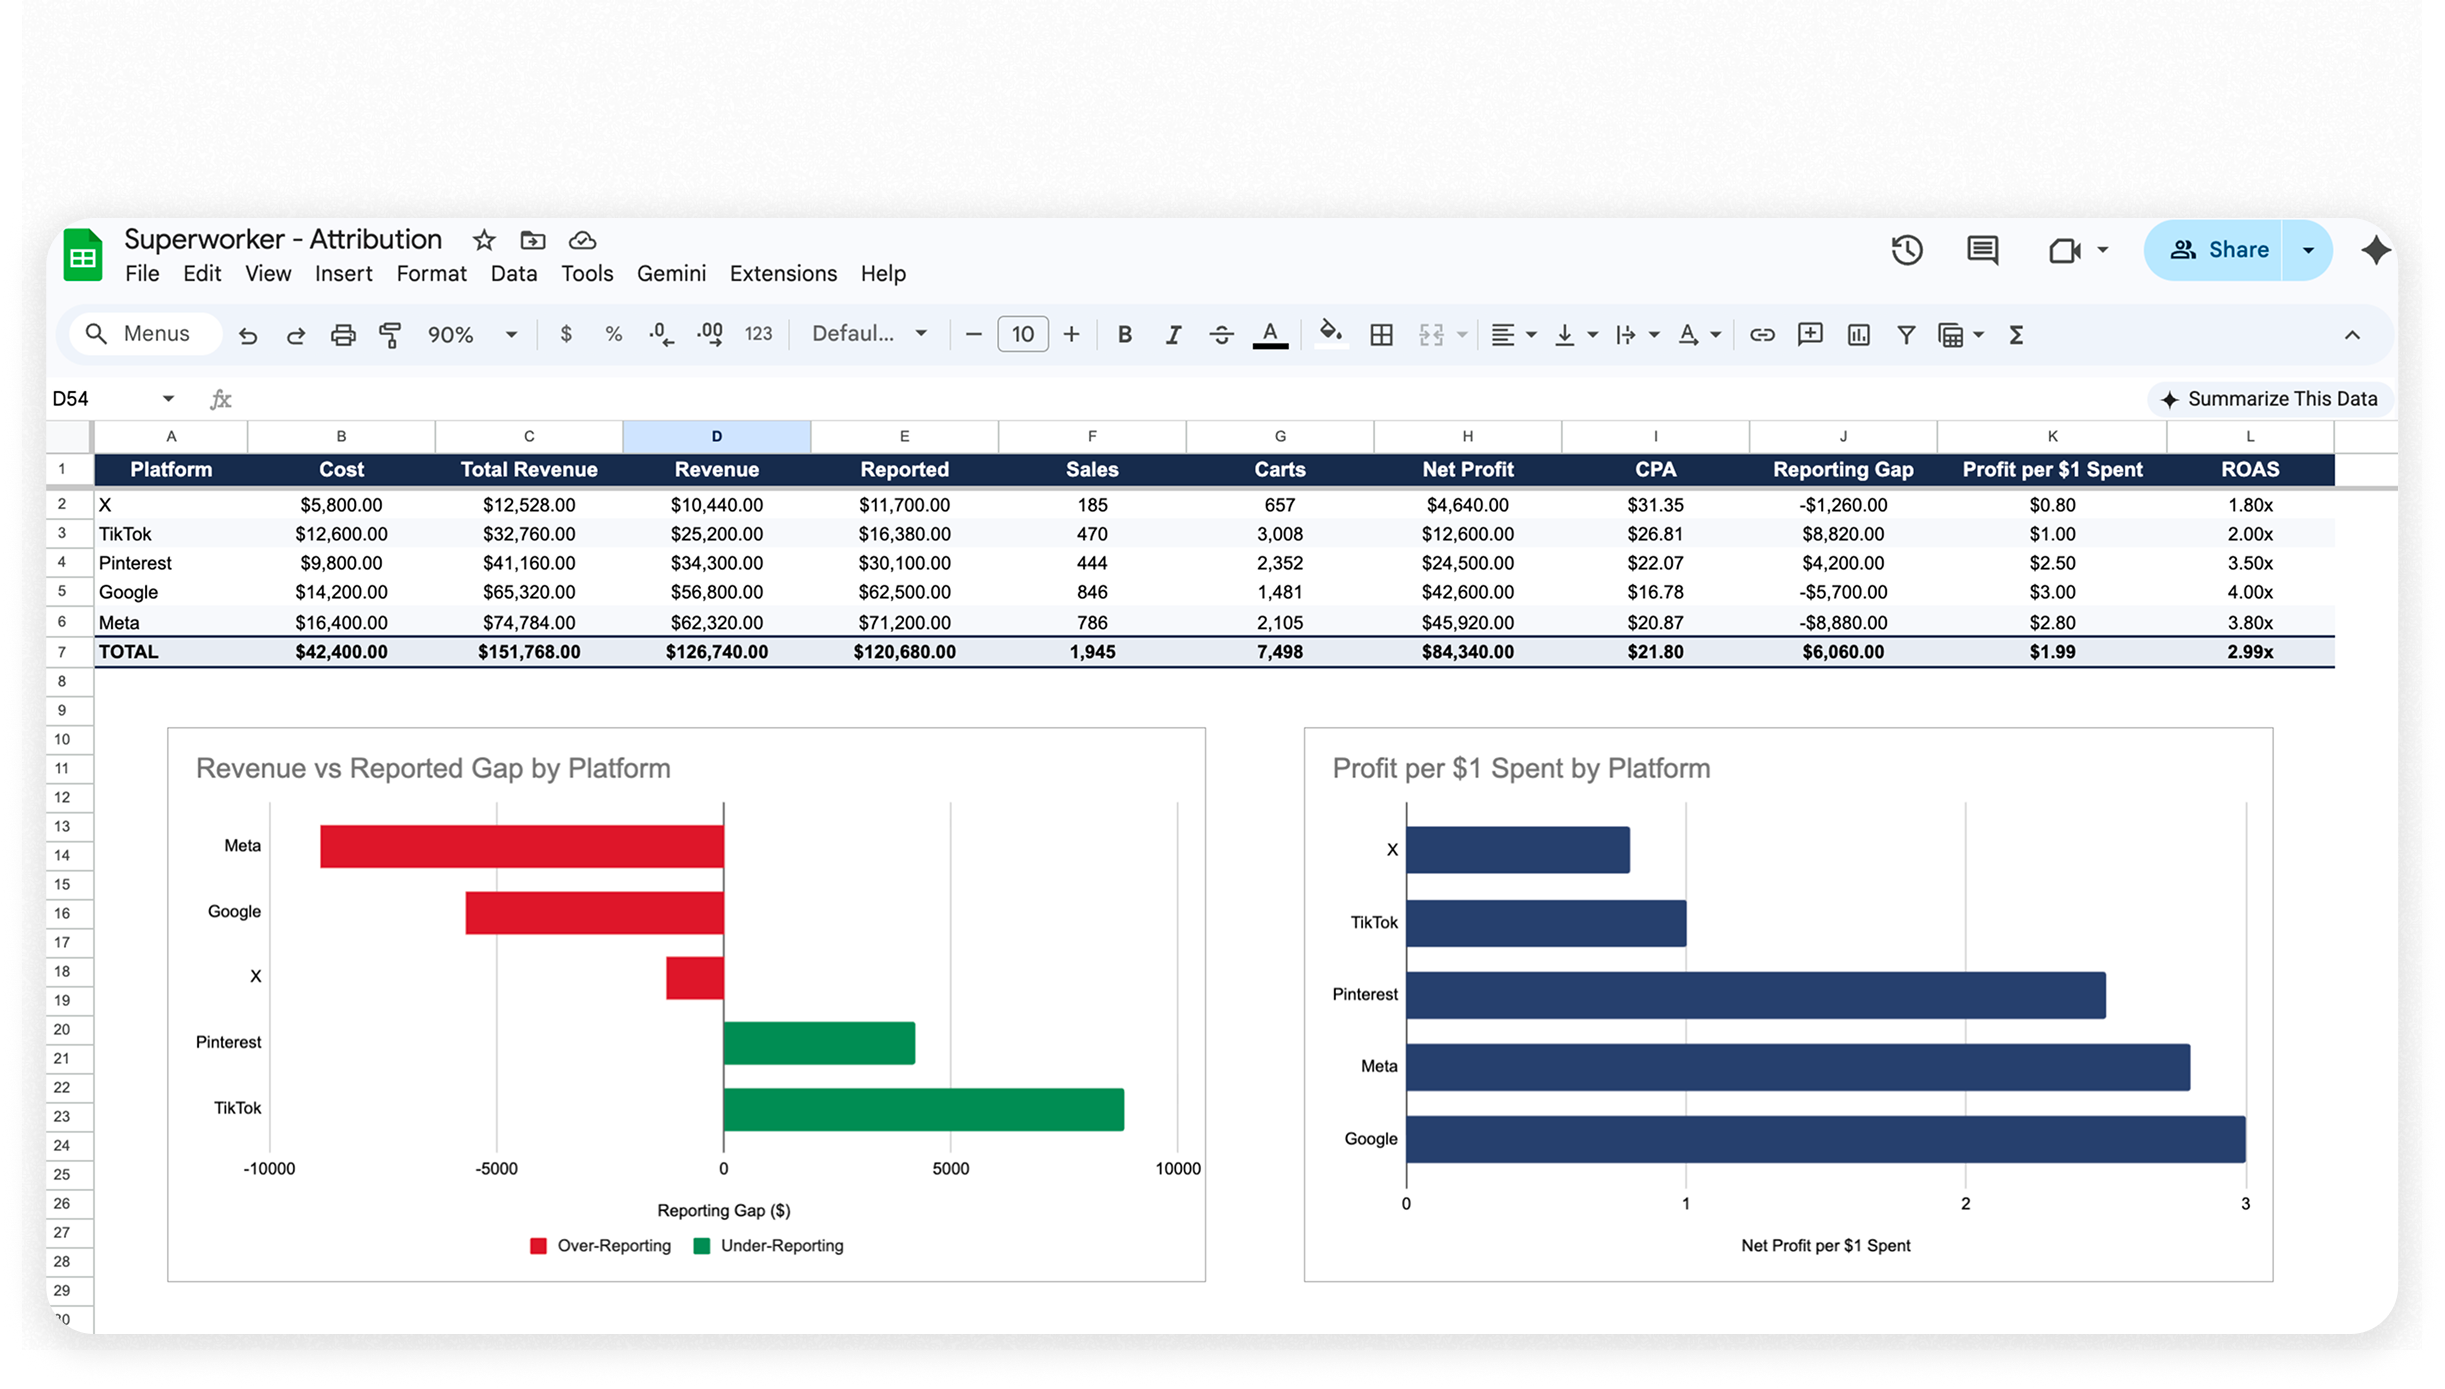Activate the paint format tool

coord(391,335)
